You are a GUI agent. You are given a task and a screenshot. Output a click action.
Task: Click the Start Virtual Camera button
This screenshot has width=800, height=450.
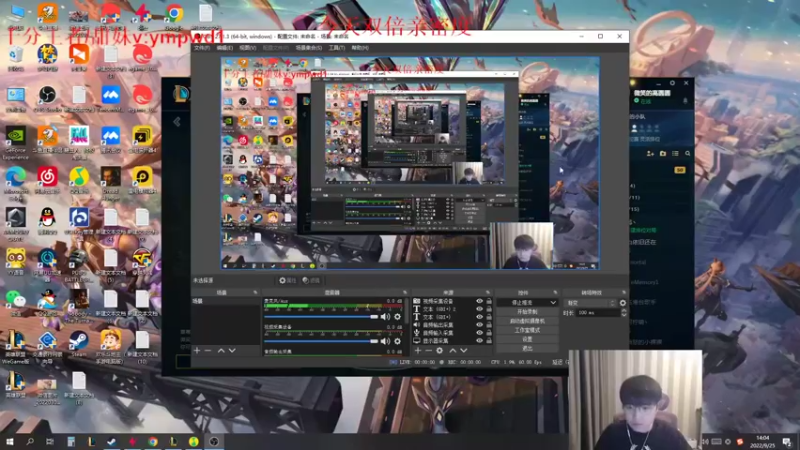point(527,321)
